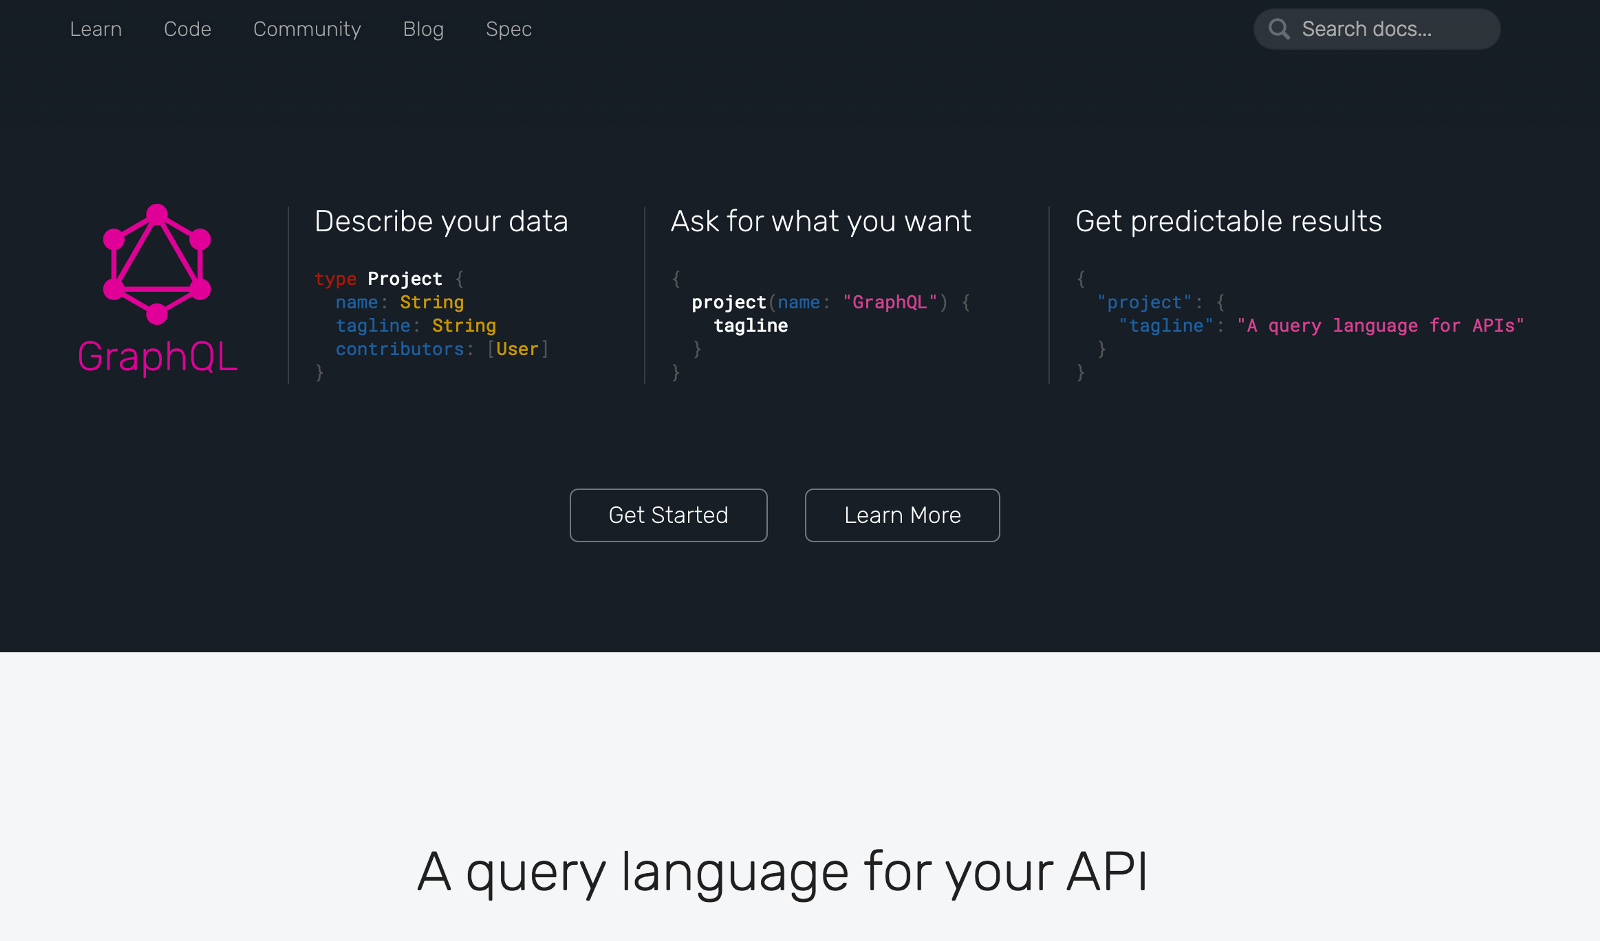Click the GraphQL hexagon logo icon
Viewport: 1600px width, 941px height.
[x=157, y=264]
